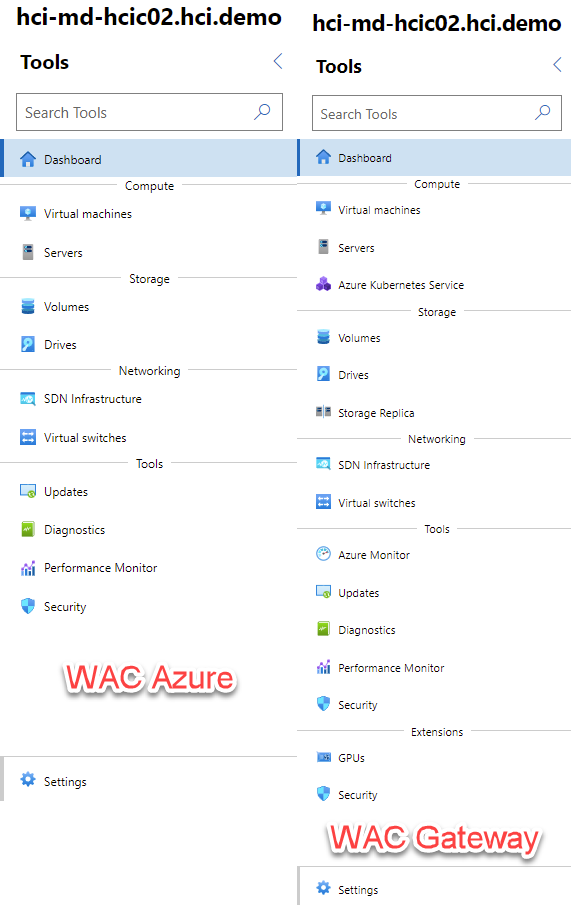The image size is (571, 905).
Task: Click search magnifier icon in WAC Azure panel
Action: 262,111
